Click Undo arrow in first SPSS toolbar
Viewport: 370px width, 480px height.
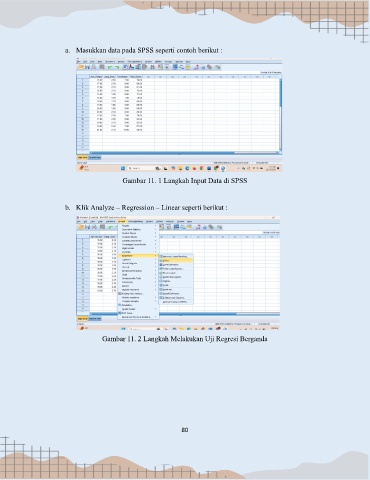click(x=110, y=67)
